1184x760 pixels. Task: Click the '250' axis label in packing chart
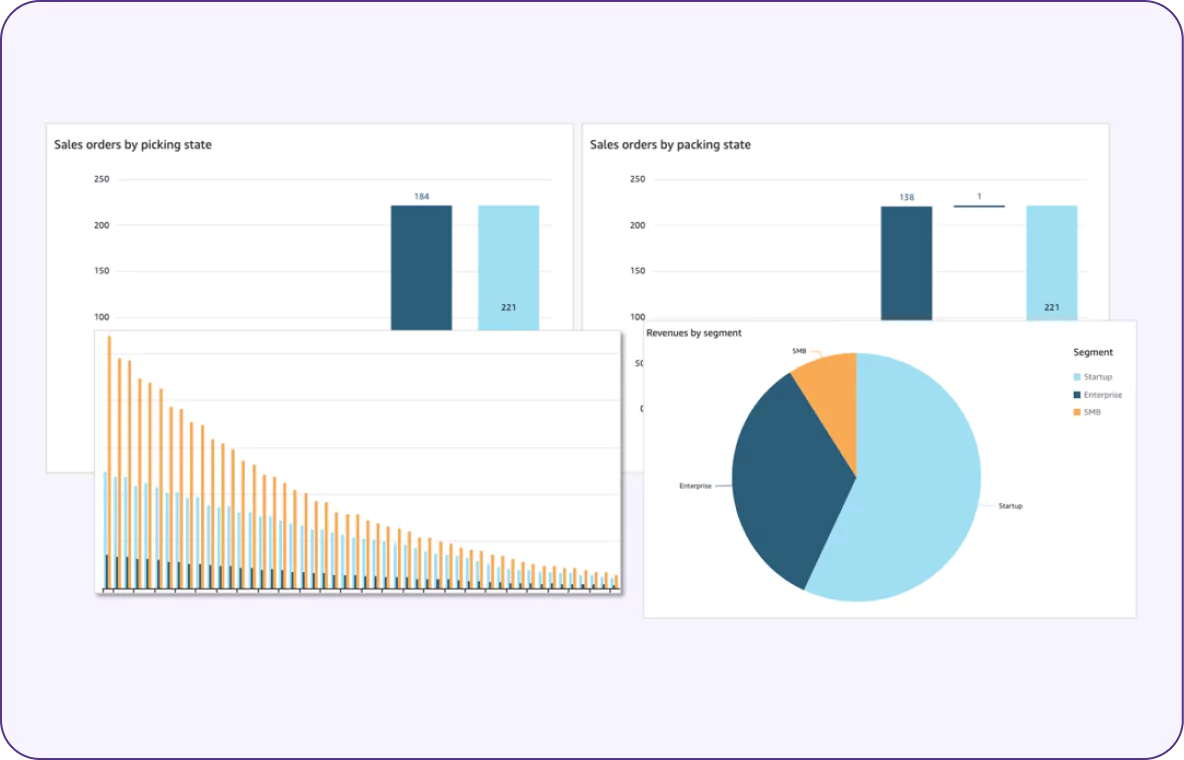637,179
